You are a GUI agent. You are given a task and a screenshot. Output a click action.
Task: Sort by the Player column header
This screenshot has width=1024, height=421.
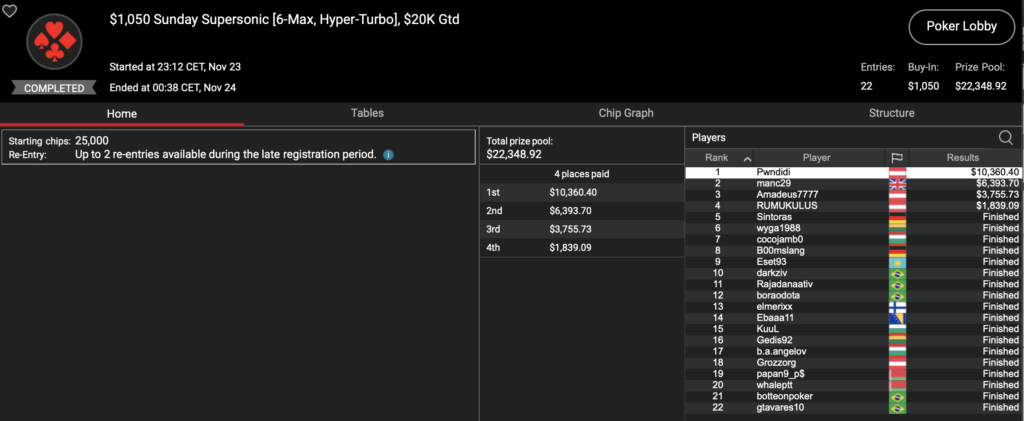point(816,158)
